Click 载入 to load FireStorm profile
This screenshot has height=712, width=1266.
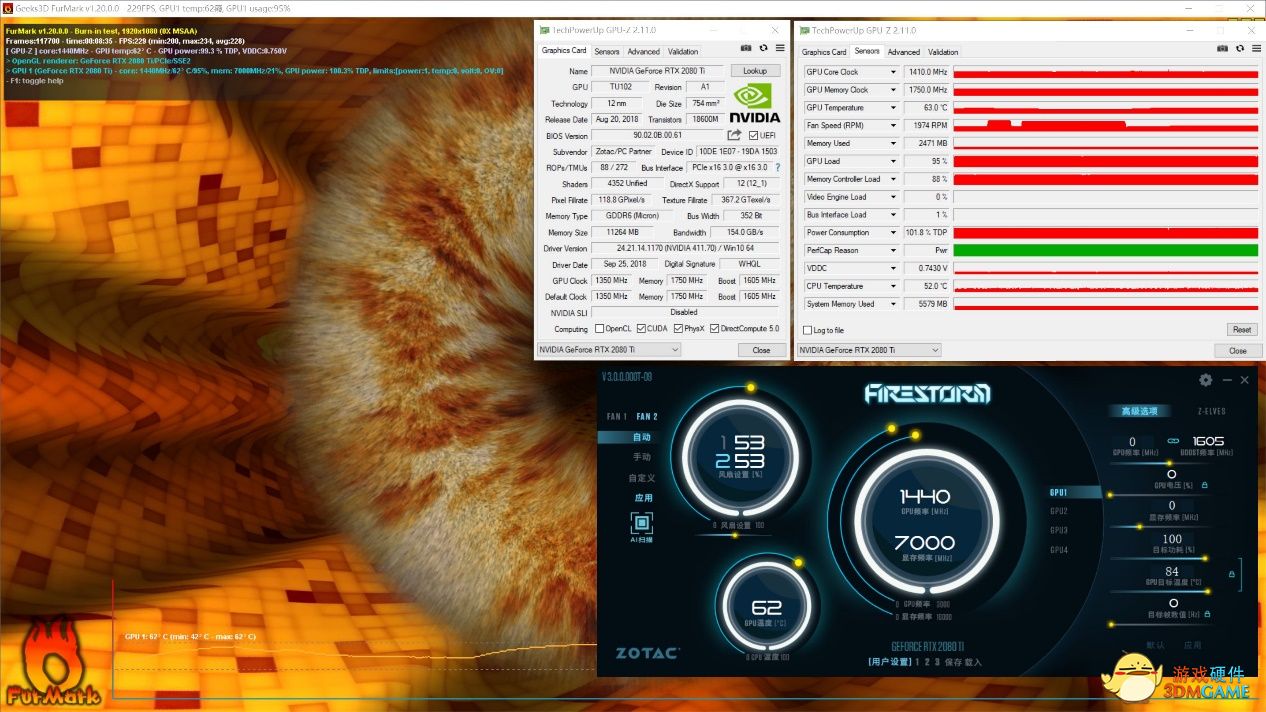click(973, 662)
